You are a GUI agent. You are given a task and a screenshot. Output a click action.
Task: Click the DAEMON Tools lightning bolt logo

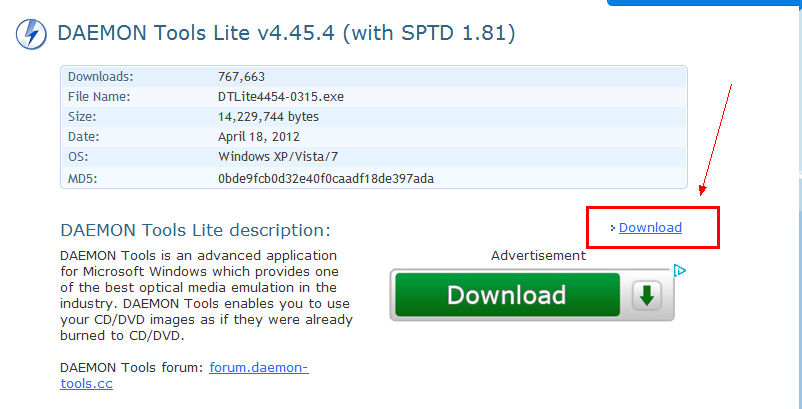pyautogui.click(x=29, y=35)
